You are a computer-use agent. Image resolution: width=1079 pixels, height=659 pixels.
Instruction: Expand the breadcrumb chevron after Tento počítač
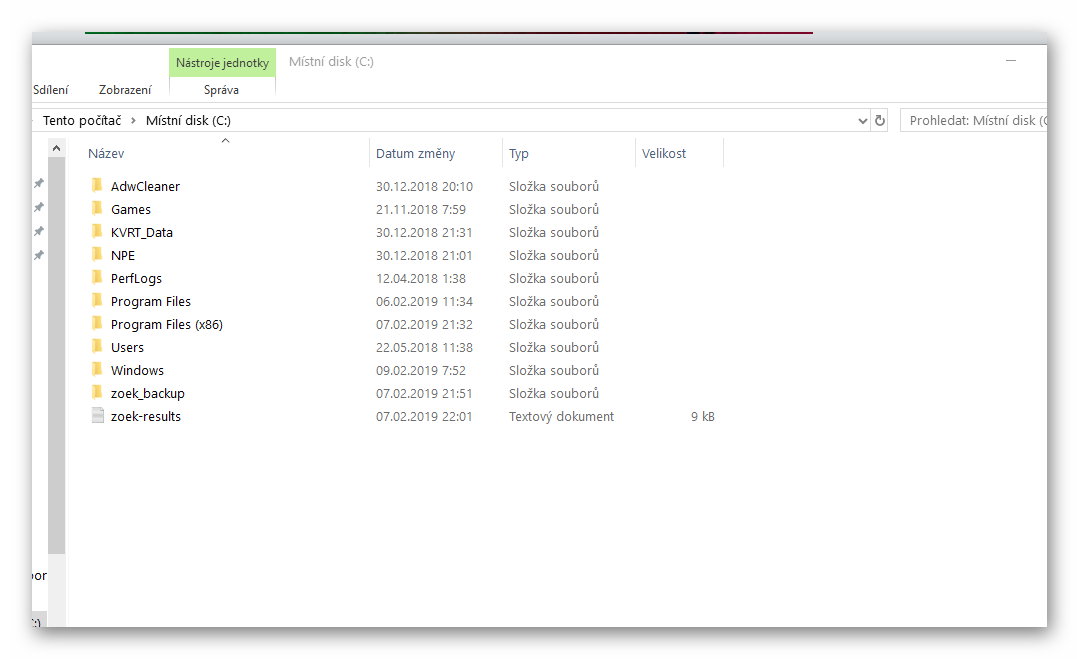[x=133, y=120]
